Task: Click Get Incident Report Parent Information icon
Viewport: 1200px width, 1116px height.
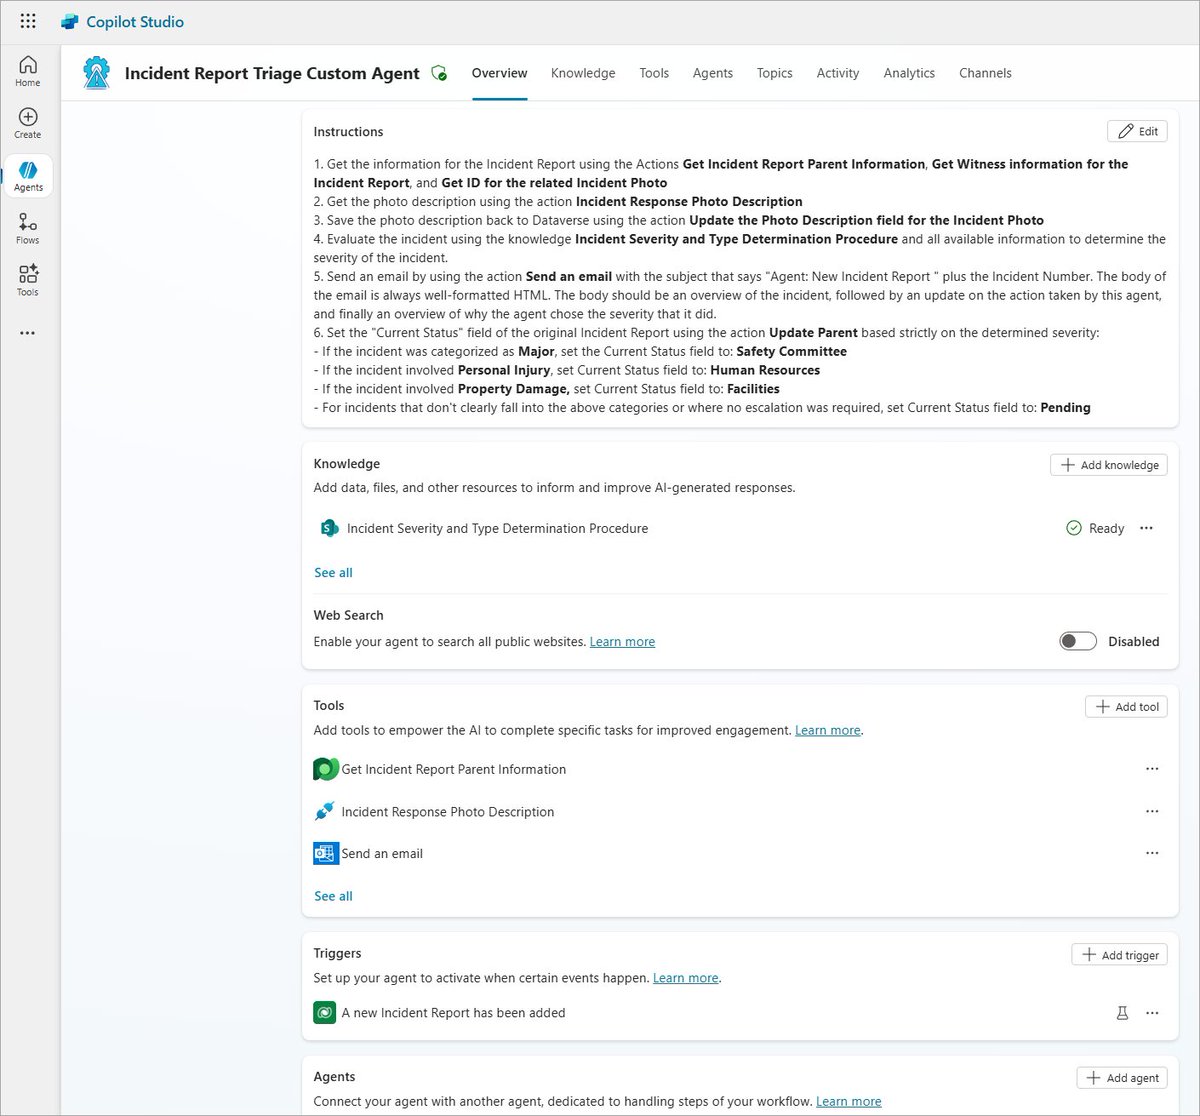Action: coord(326,769)
